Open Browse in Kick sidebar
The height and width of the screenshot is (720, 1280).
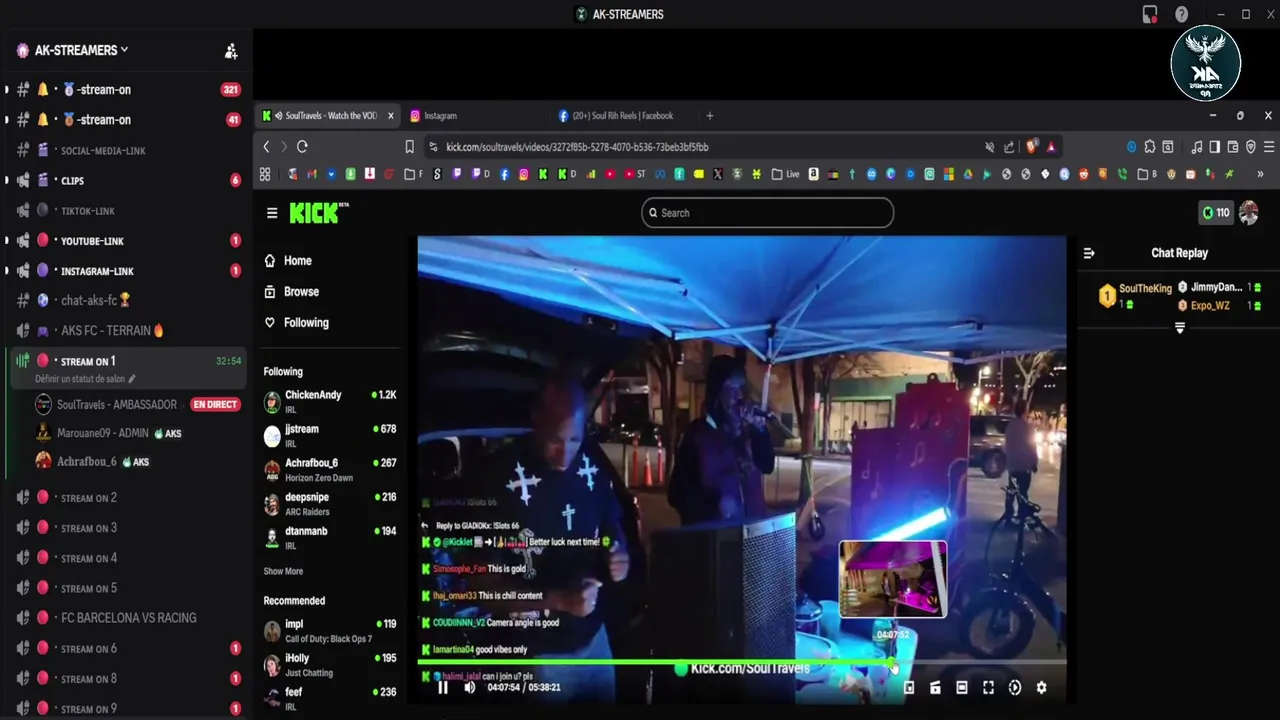click(291, 292)
